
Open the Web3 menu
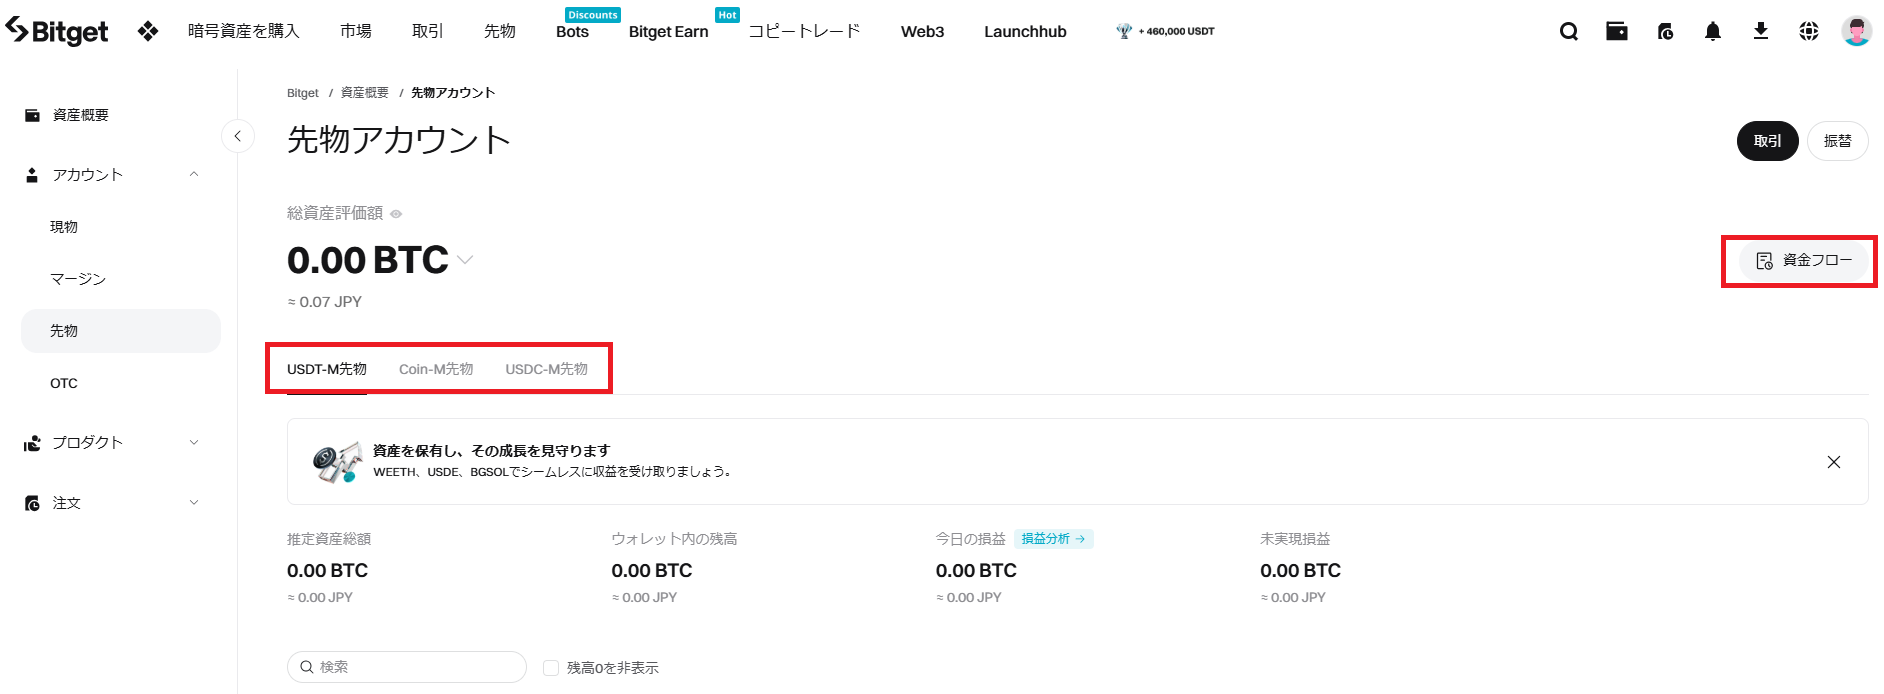pyautogui.click(x=923, y=31)
